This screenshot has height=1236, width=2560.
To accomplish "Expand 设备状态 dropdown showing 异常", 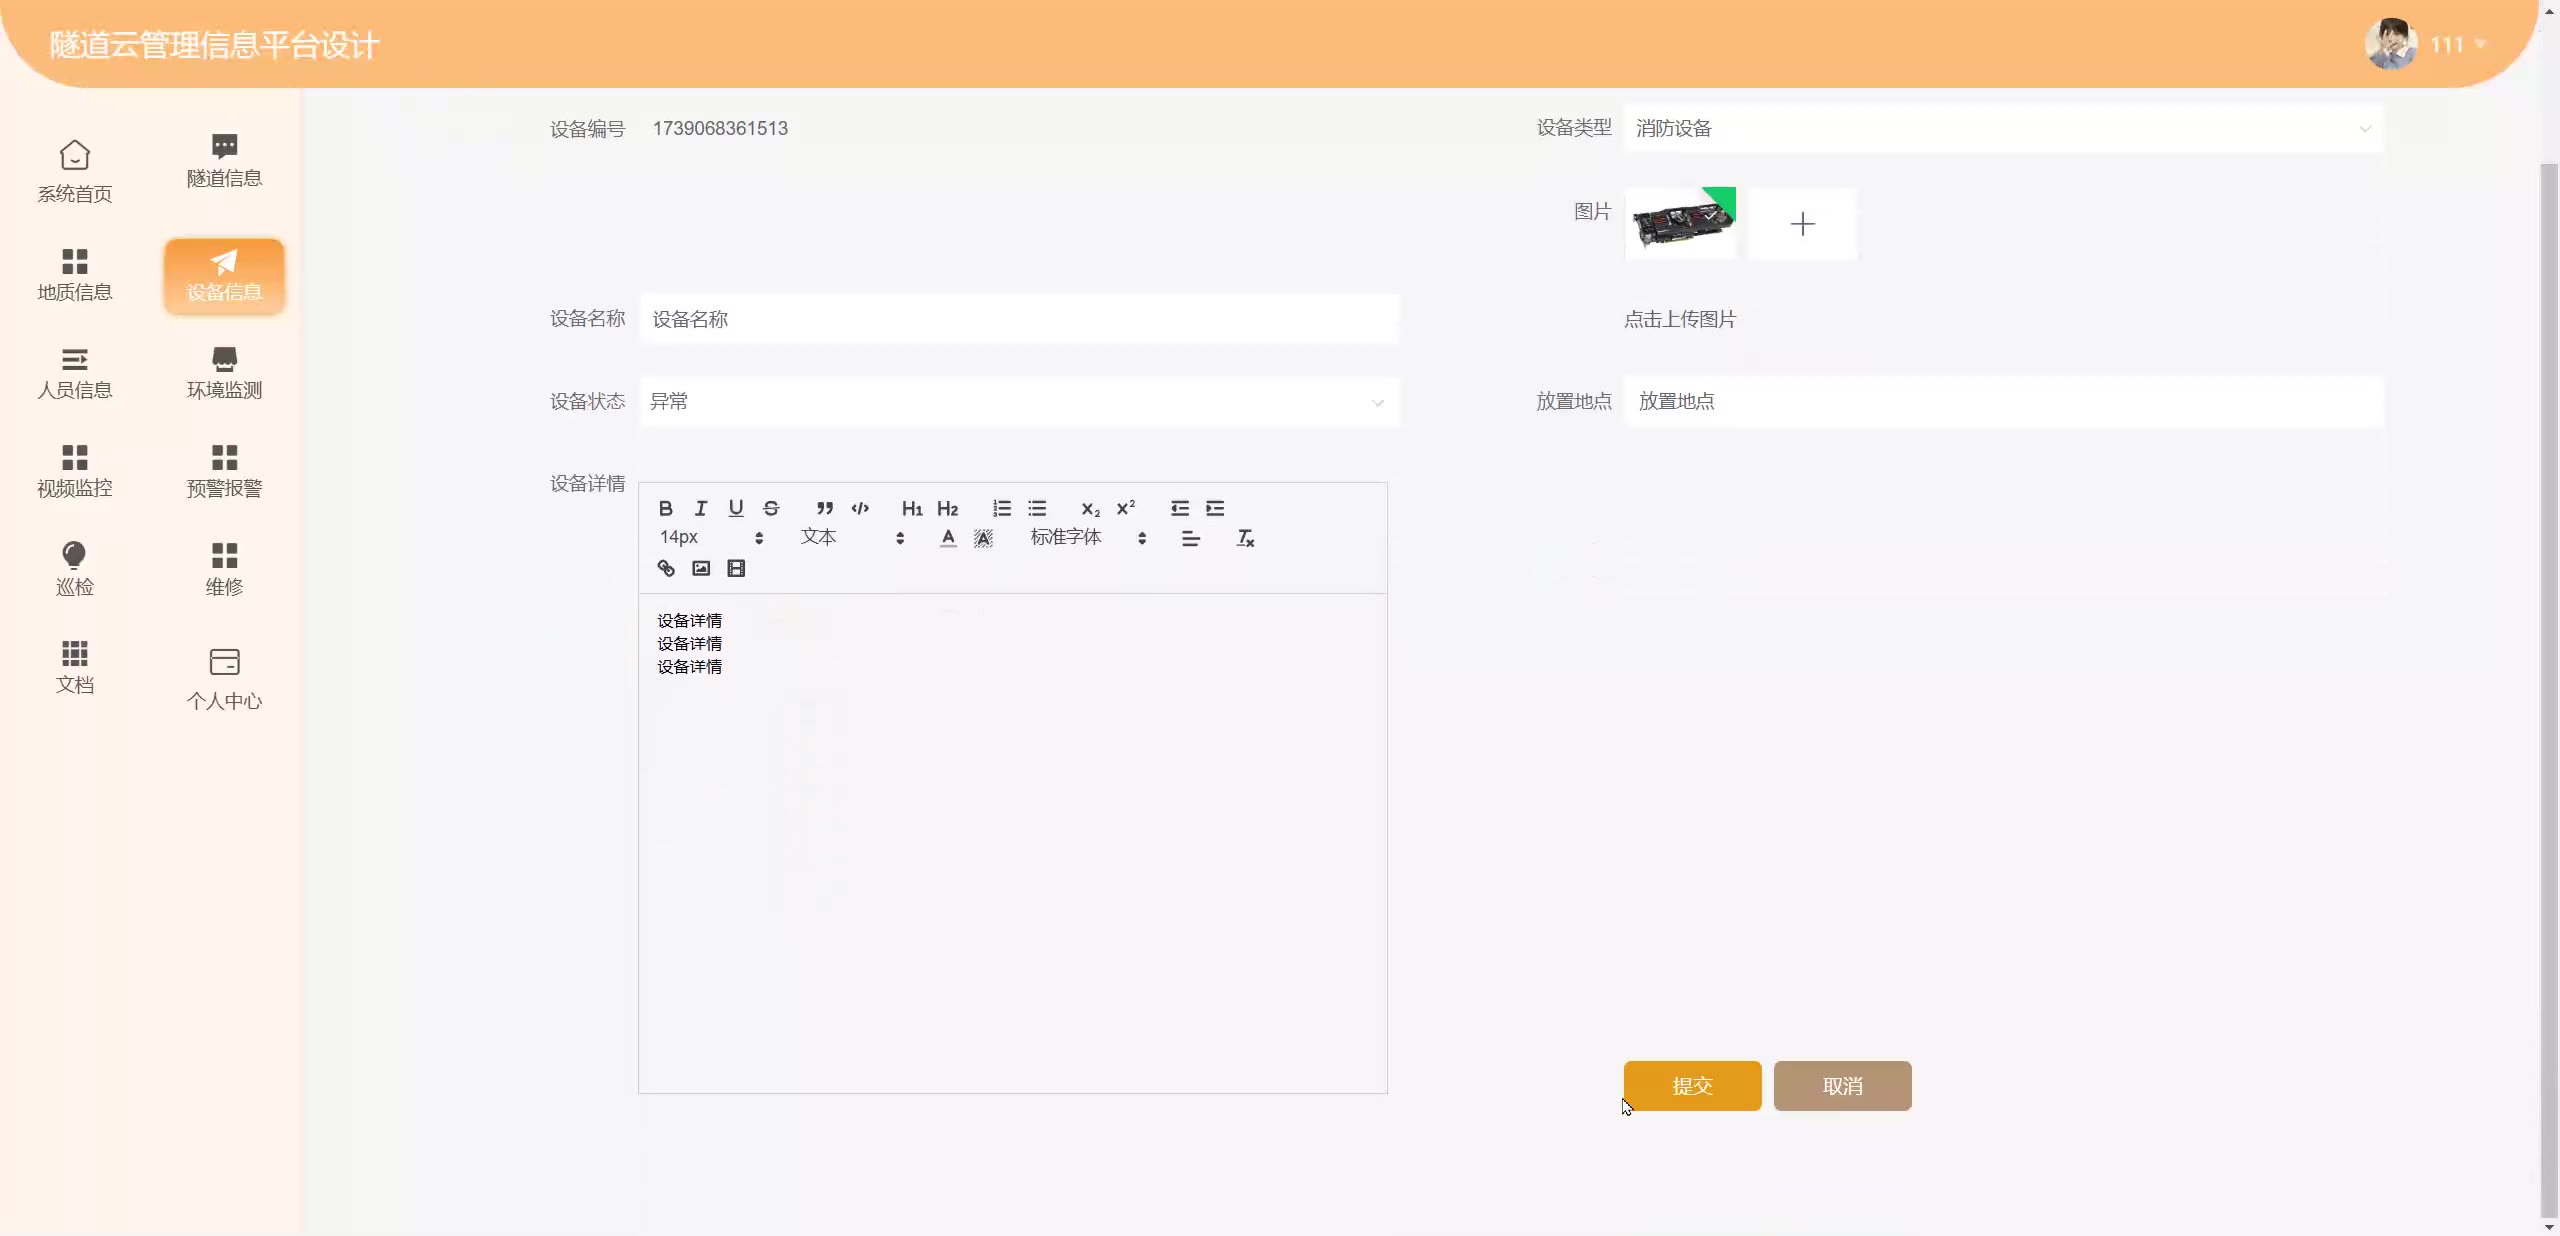I will coord(1018,402).
